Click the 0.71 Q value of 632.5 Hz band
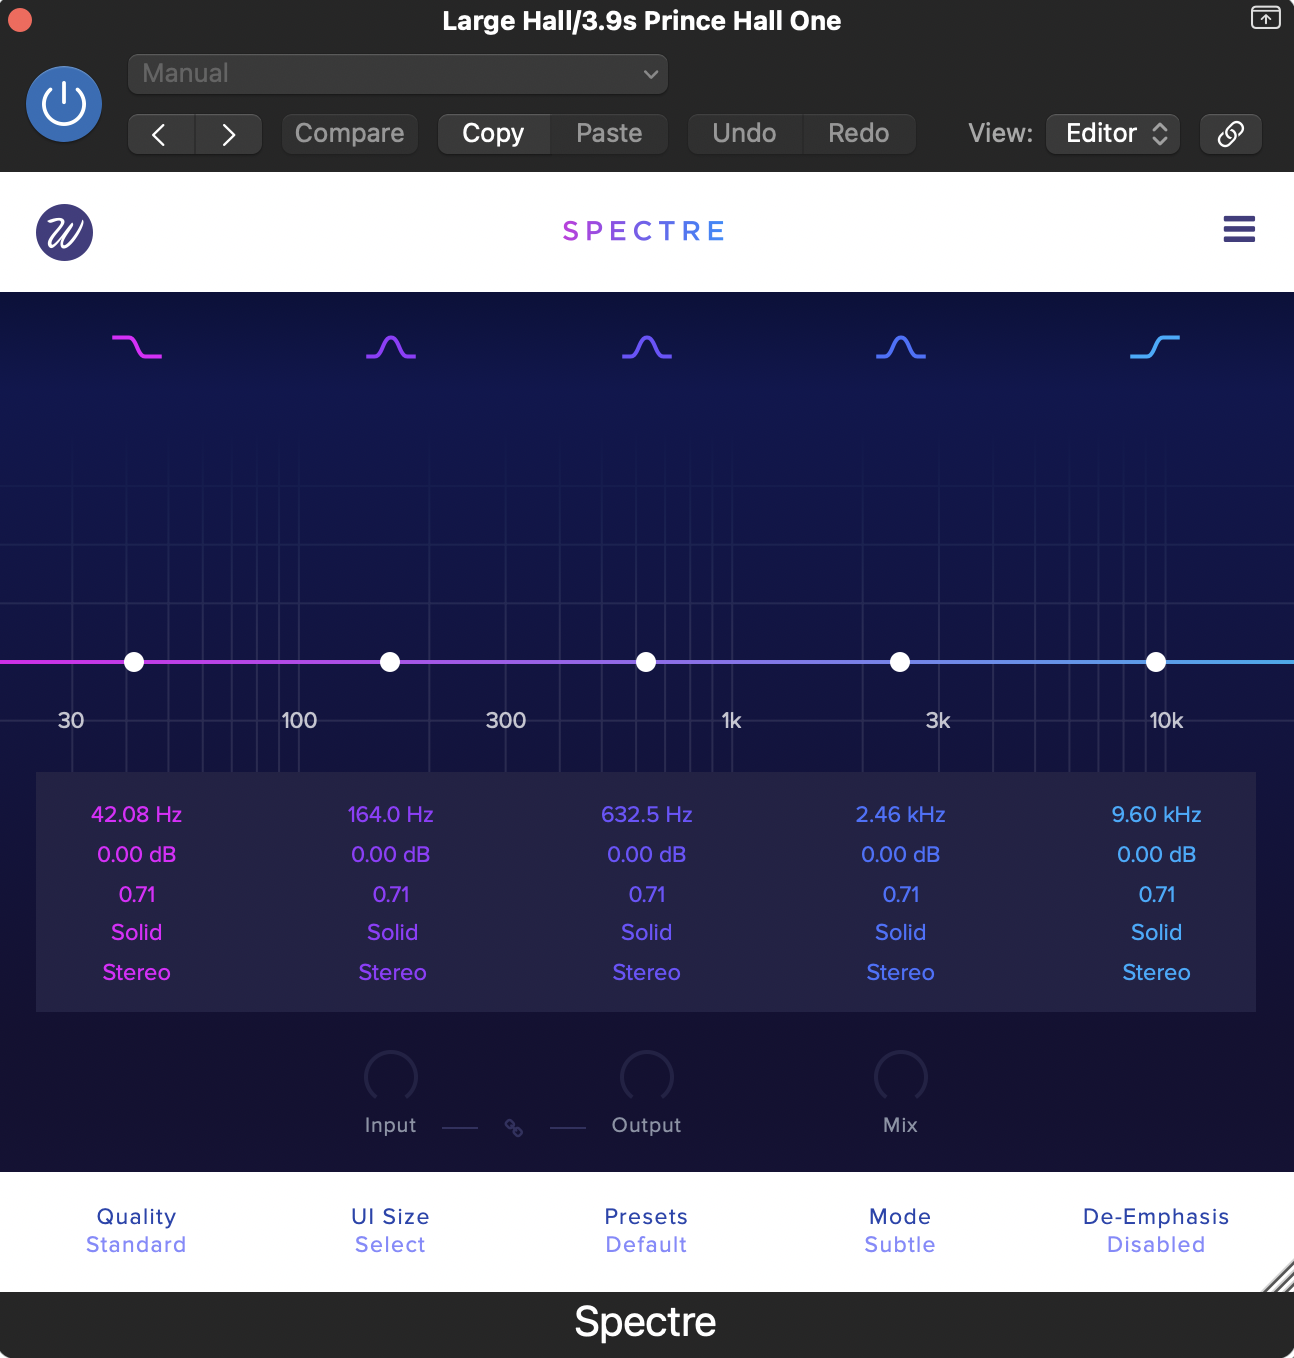Image resolution: width=1294 pixels, height=1358 pixels. point(647,895)
